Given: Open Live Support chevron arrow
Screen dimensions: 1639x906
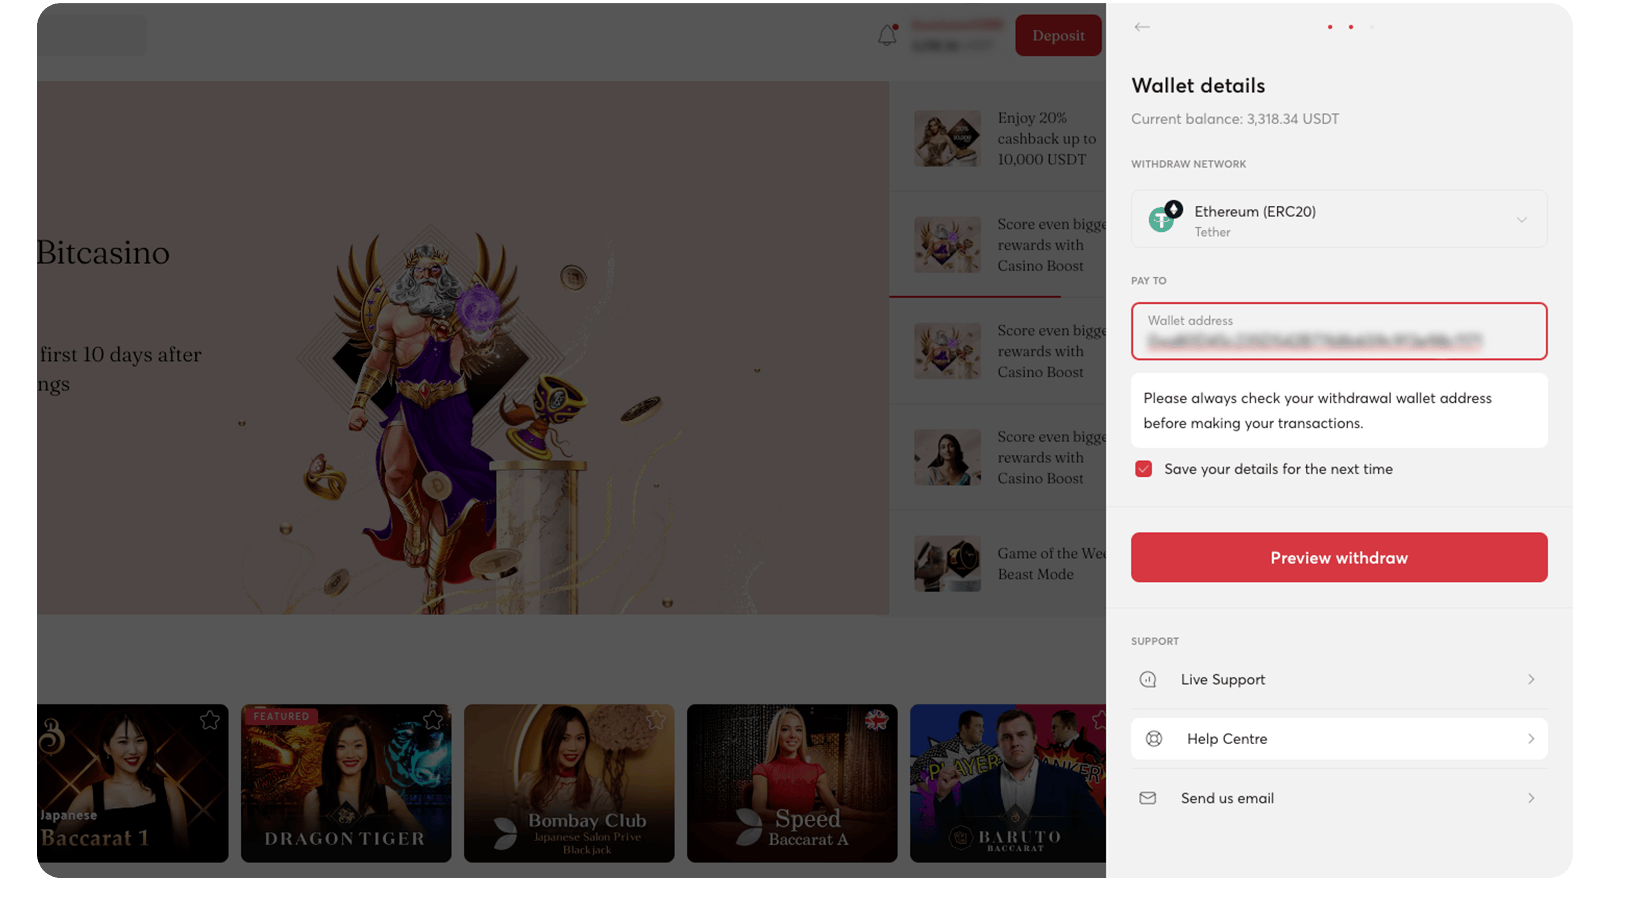Looking at the screenshot, I should (x=1531, y=680).
